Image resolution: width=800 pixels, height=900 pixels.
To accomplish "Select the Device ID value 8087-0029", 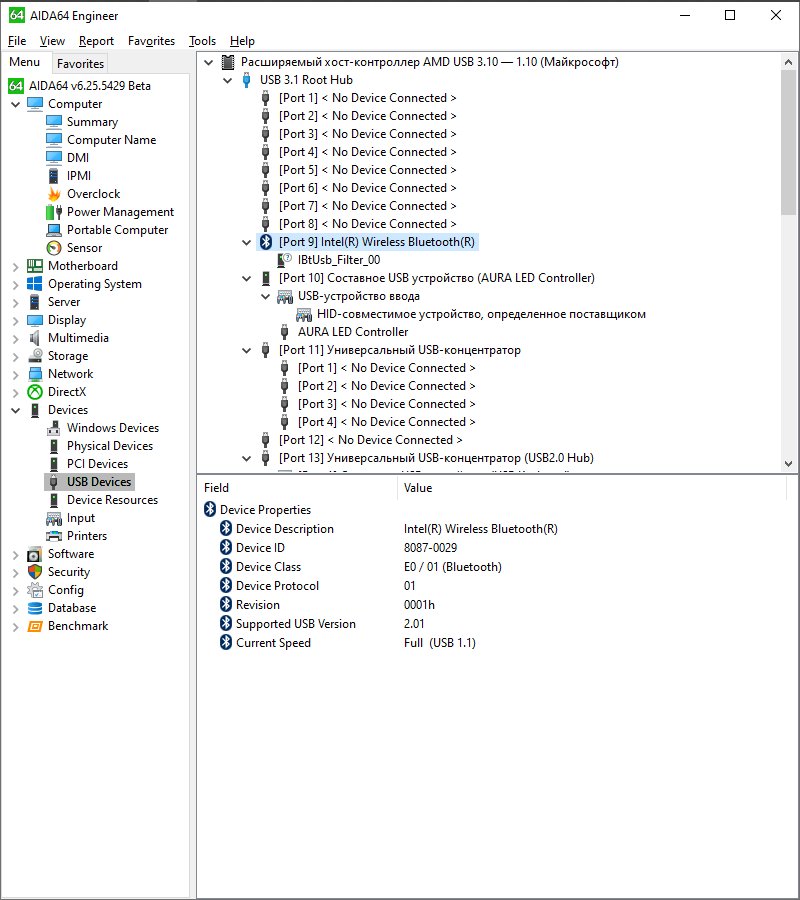I will click(x=430, y=548).
